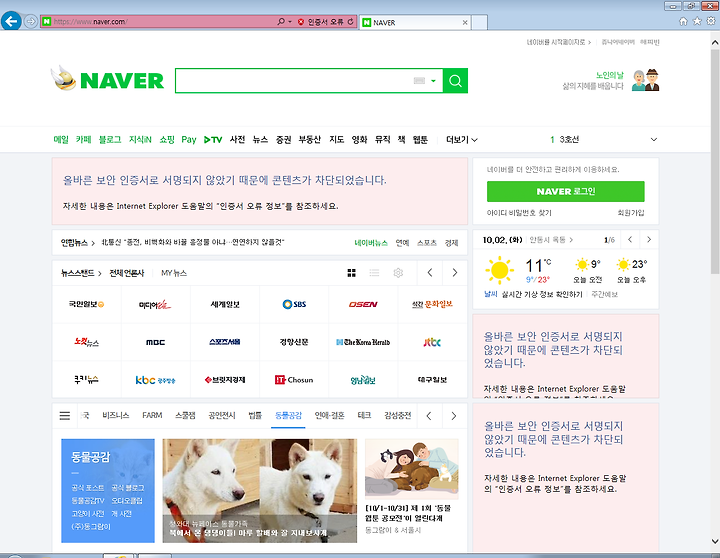Go back with the browser Back arrow
720x558 pixels.
point(11,21)
